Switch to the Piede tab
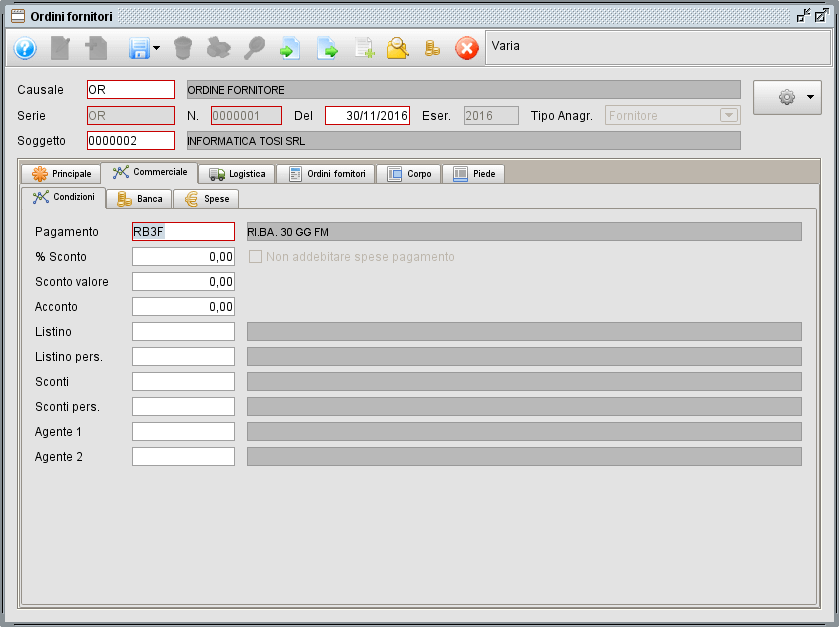Viewport: 839px width, 627px height. (x=474, y=173)
